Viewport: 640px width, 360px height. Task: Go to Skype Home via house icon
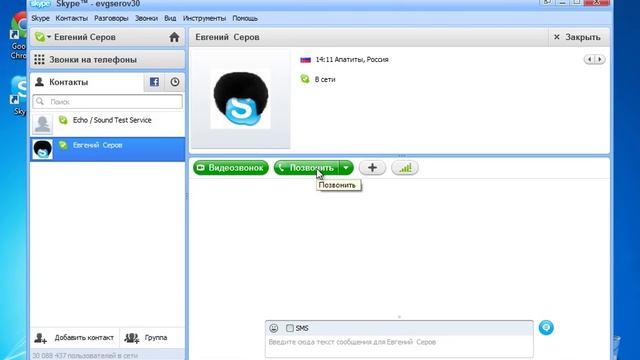pyautogui.click(x=174, y=37)
